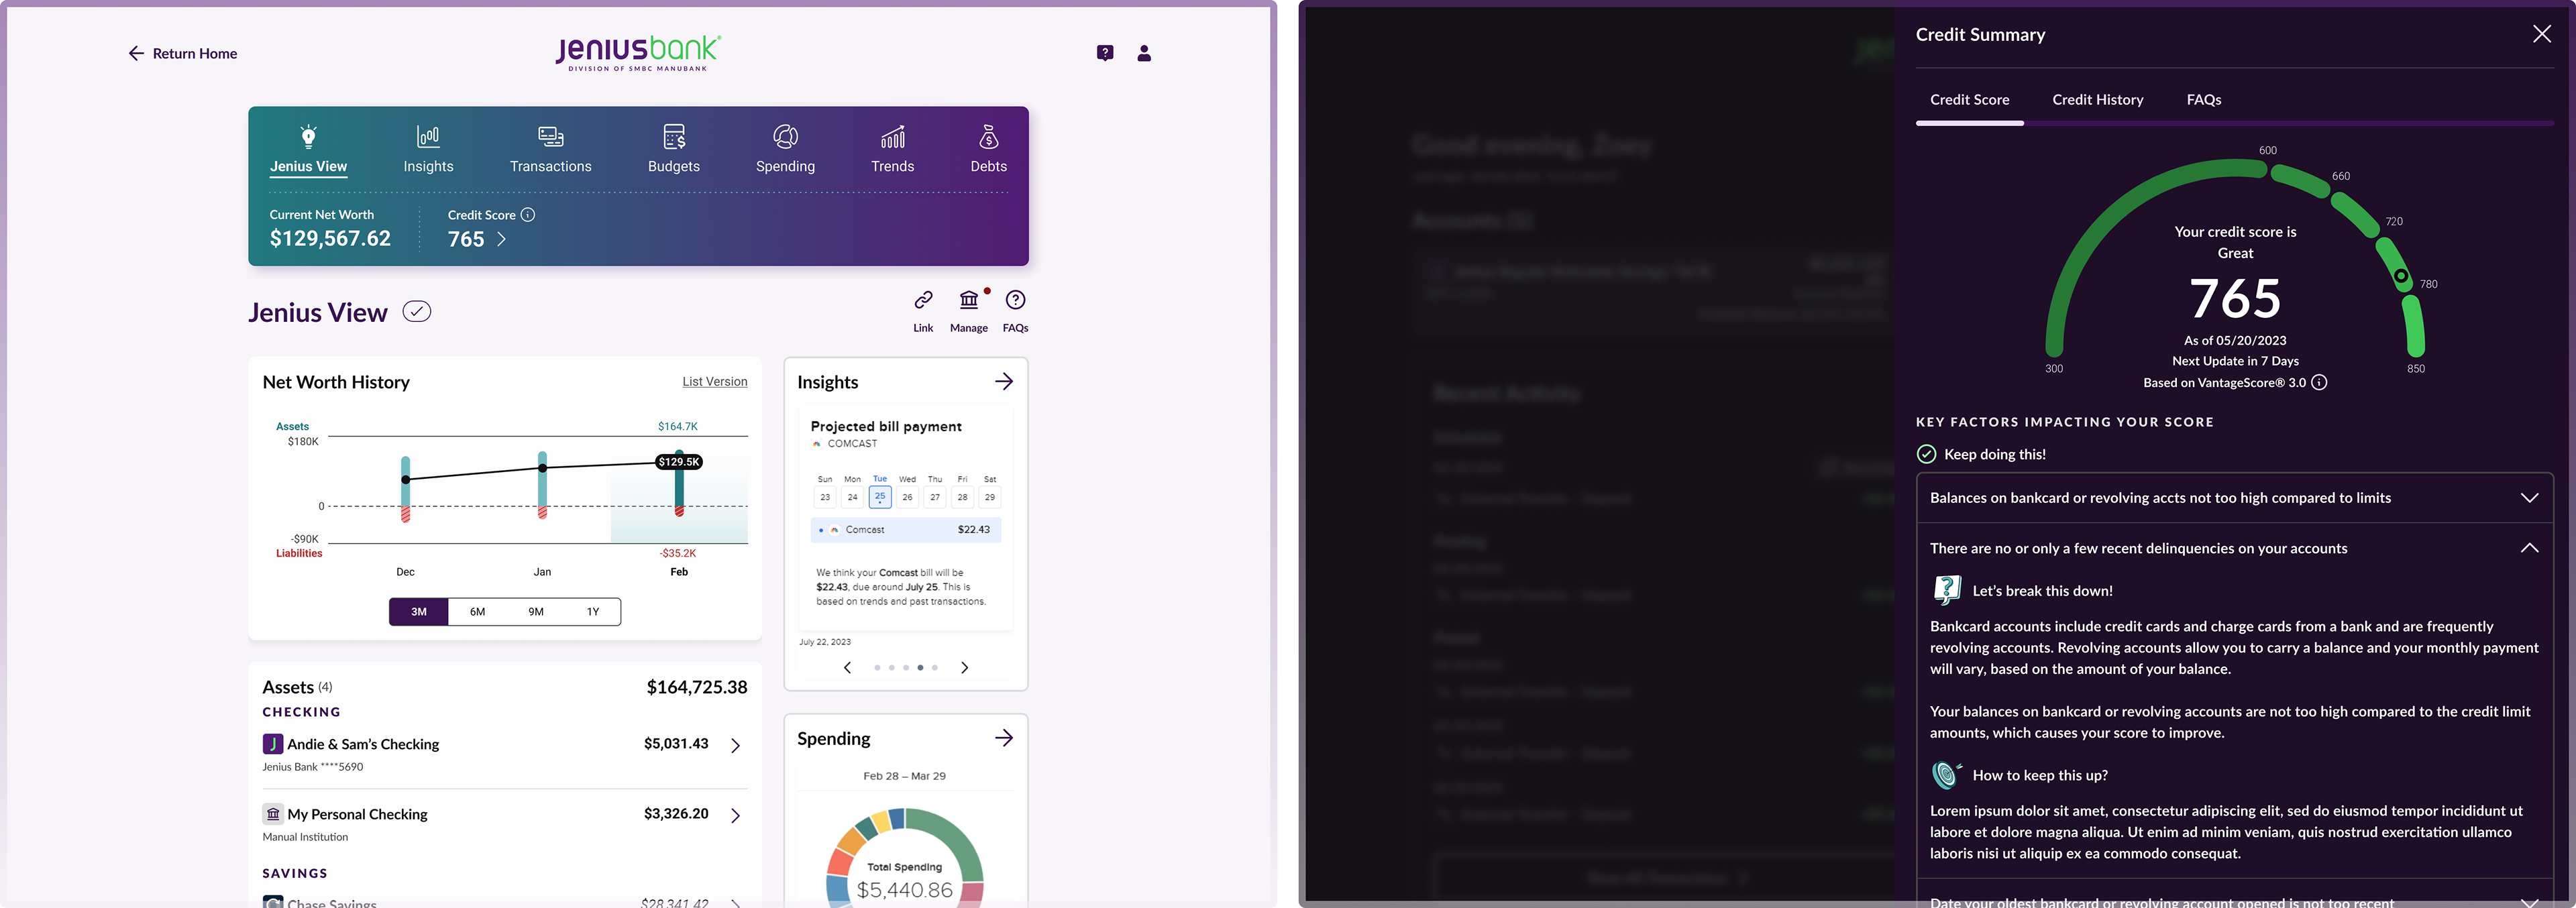Switch to the Credit History tab
The width and height of the screenshot is (2576, 908).
[2097, 100]
